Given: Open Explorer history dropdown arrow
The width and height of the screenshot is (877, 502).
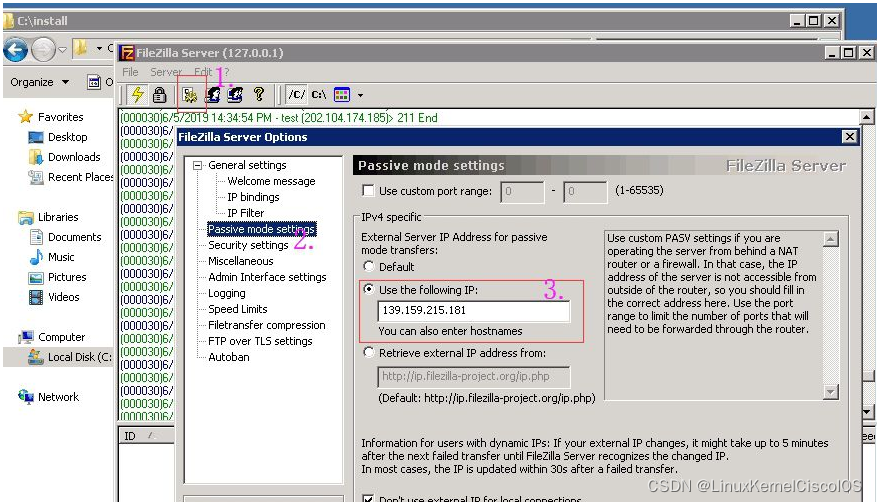Looking at the screenshot, I should pyautogui.click(x=63, y=50).
